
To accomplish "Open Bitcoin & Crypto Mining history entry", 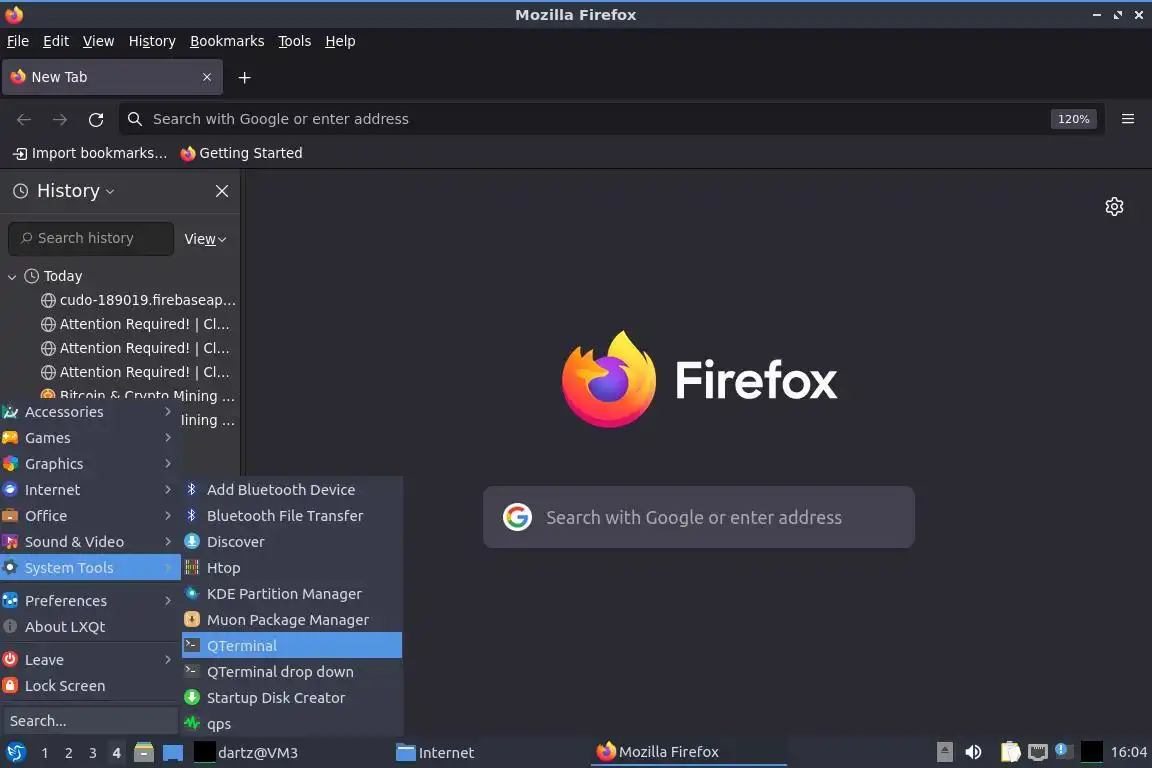I will coord(138,395).
